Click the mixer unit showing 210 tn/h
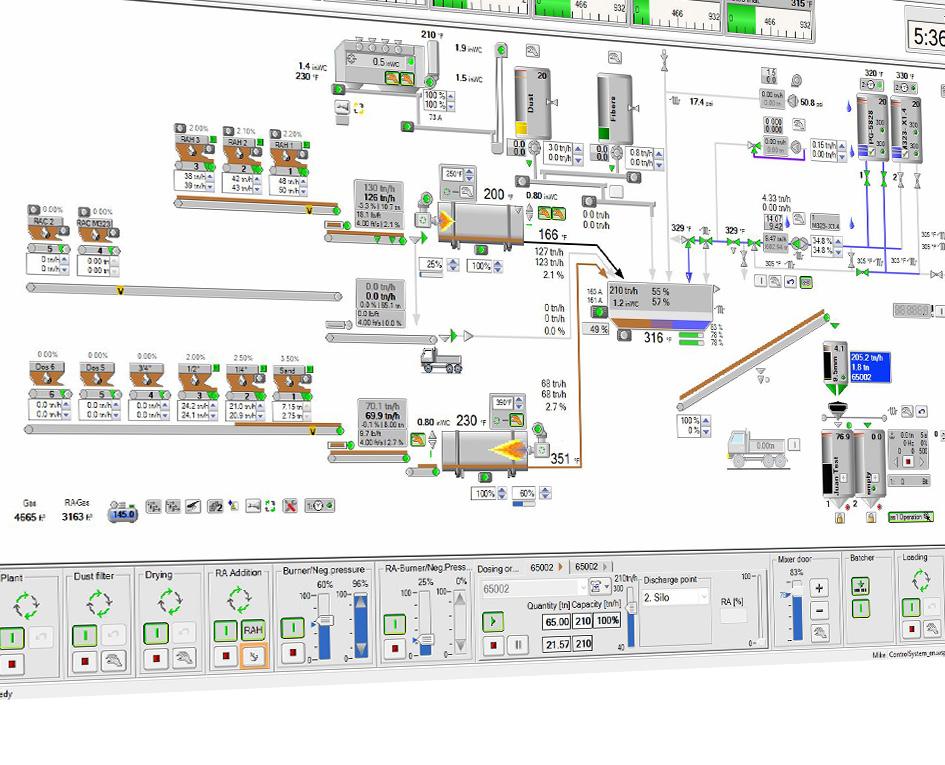 [x=661, y=306]
